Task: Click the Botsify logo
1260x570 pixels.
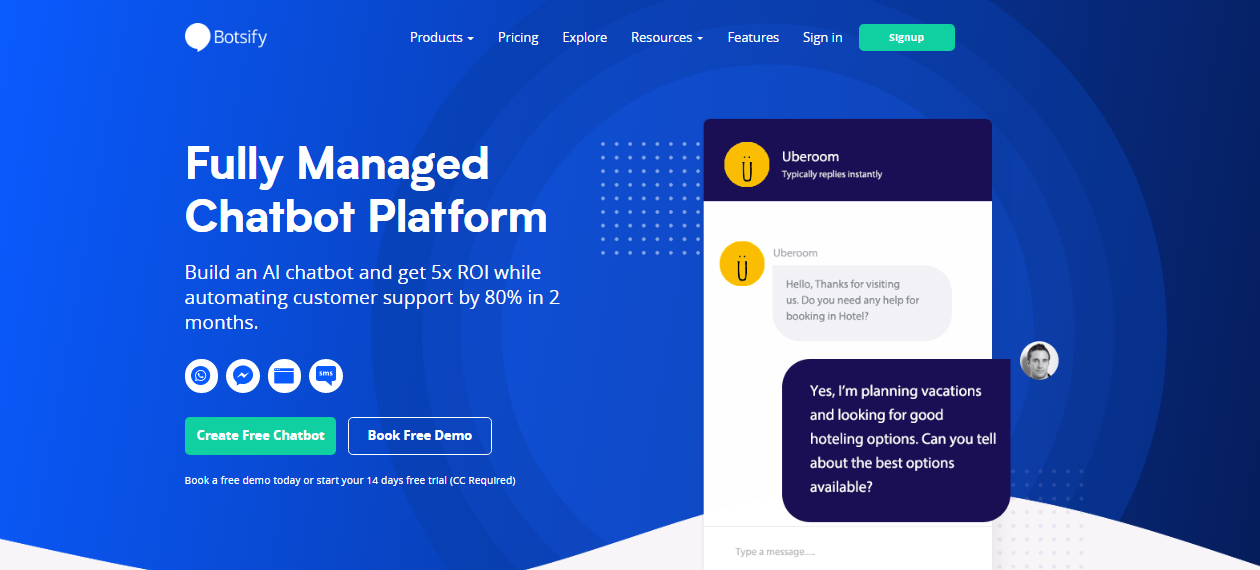Action: coord(226,37)
